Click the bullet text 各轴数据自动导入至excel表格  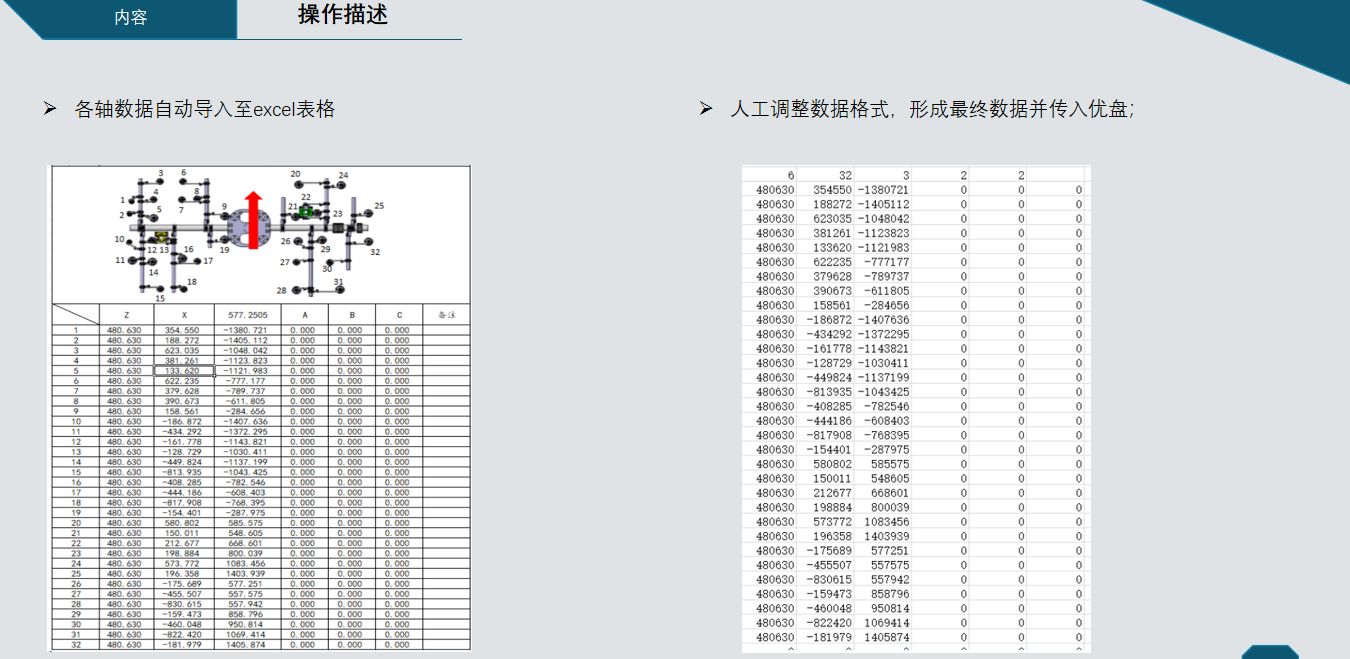(x=205, y=110)
